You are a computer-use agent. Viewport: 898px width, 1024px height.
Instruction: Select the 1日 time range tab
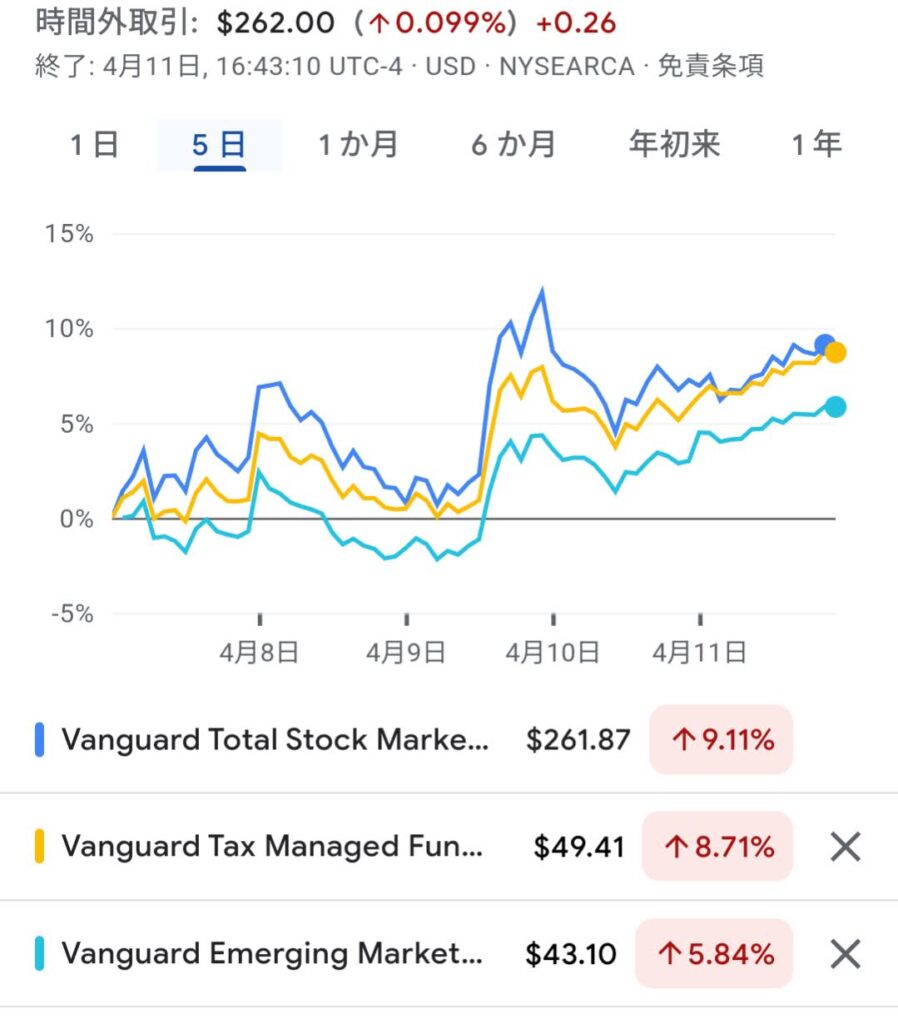point(95,145)
